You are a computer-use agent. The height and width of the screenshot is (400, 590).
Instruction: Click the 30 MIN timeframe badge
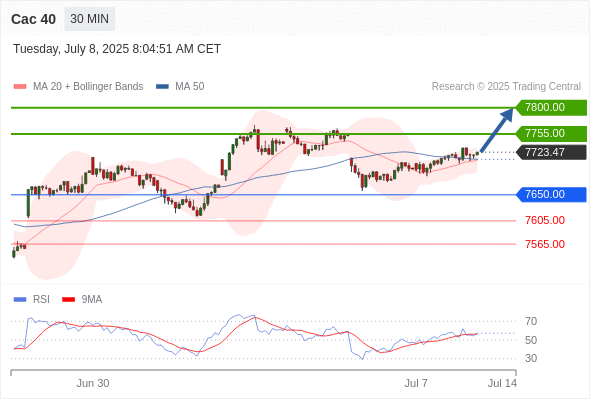pos(90,19)
